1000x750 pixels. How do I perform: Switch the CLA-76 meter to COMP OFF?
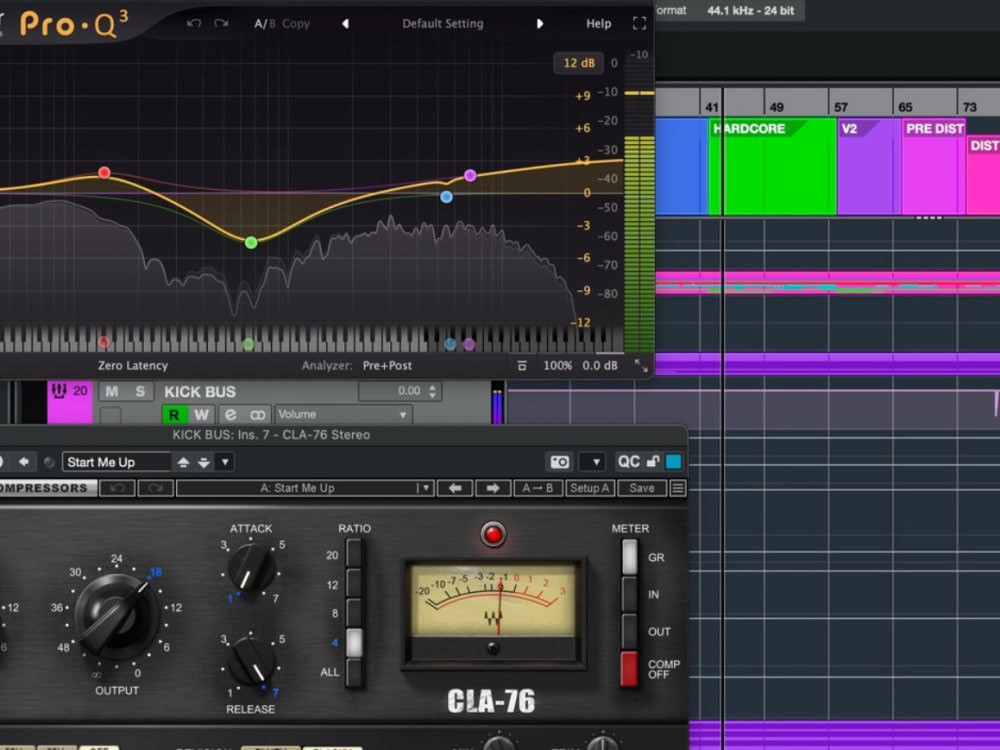[x=630, y=672]
